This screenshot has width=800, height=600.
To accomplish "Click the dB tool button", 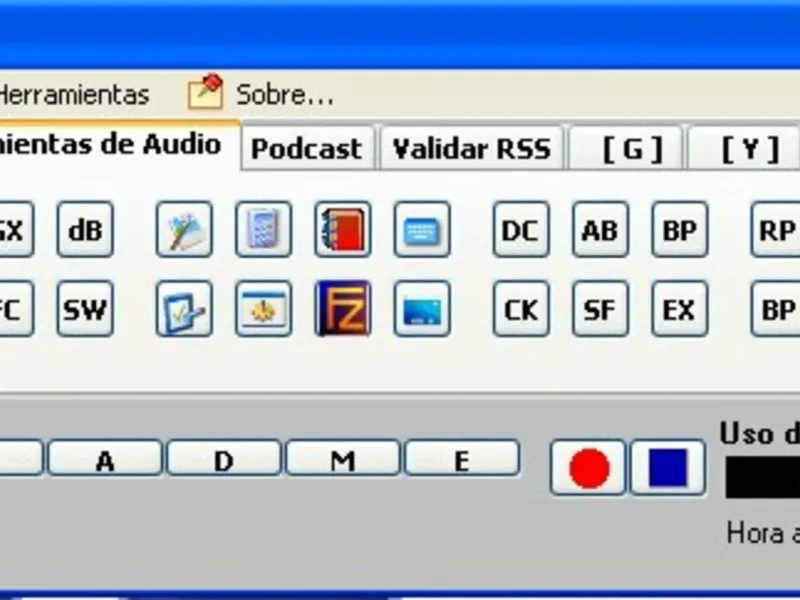I will (x=85, y=229).
